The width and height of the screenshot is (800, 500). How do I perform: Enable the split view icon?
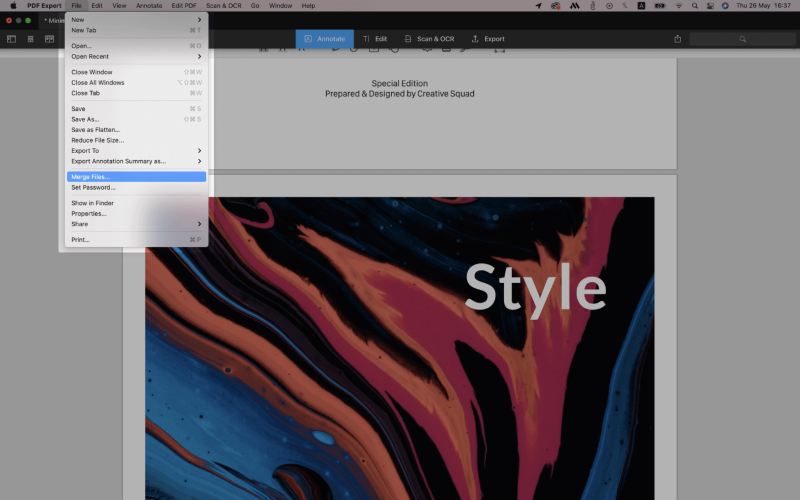tap(49, 39)
